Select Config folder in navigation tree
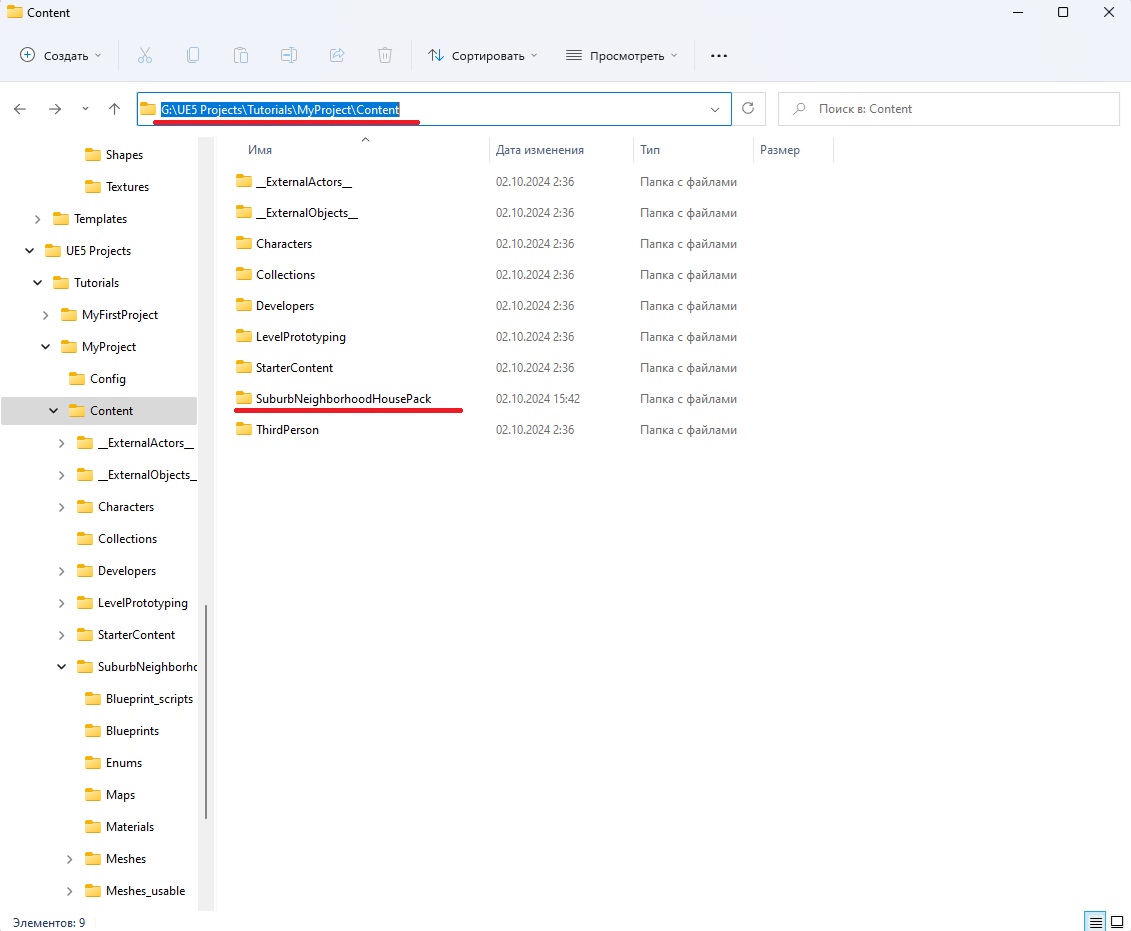 coord(107,379)
